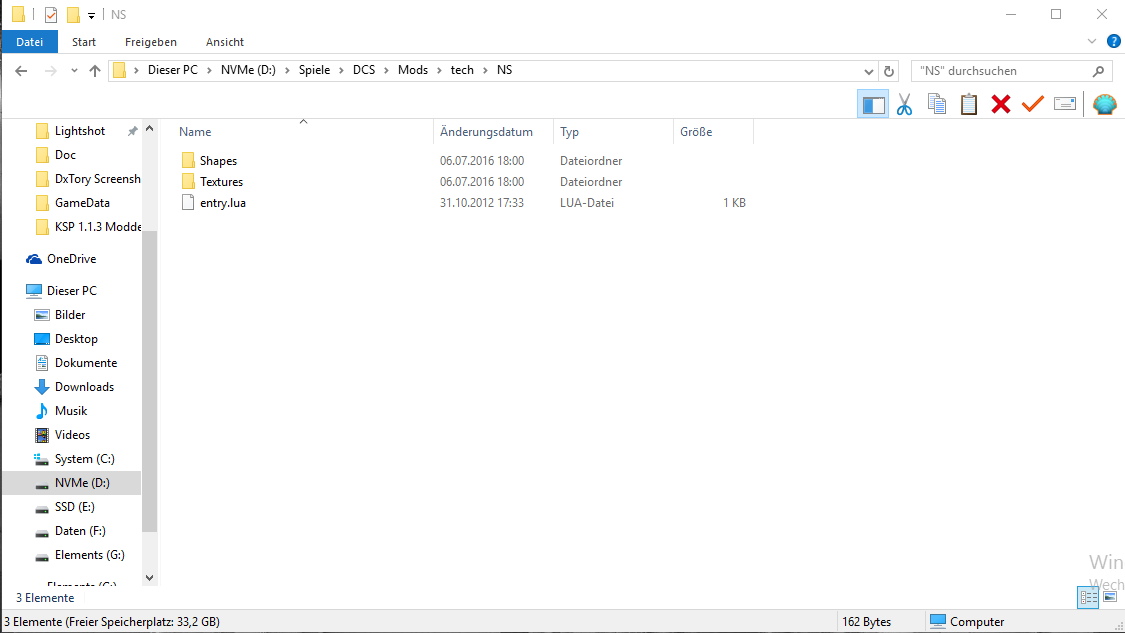Image resolution: width=1125 pixels, height=633 pixels.
Task: Select SSD (E:) drive in sidebar
Action: (74, 507)
